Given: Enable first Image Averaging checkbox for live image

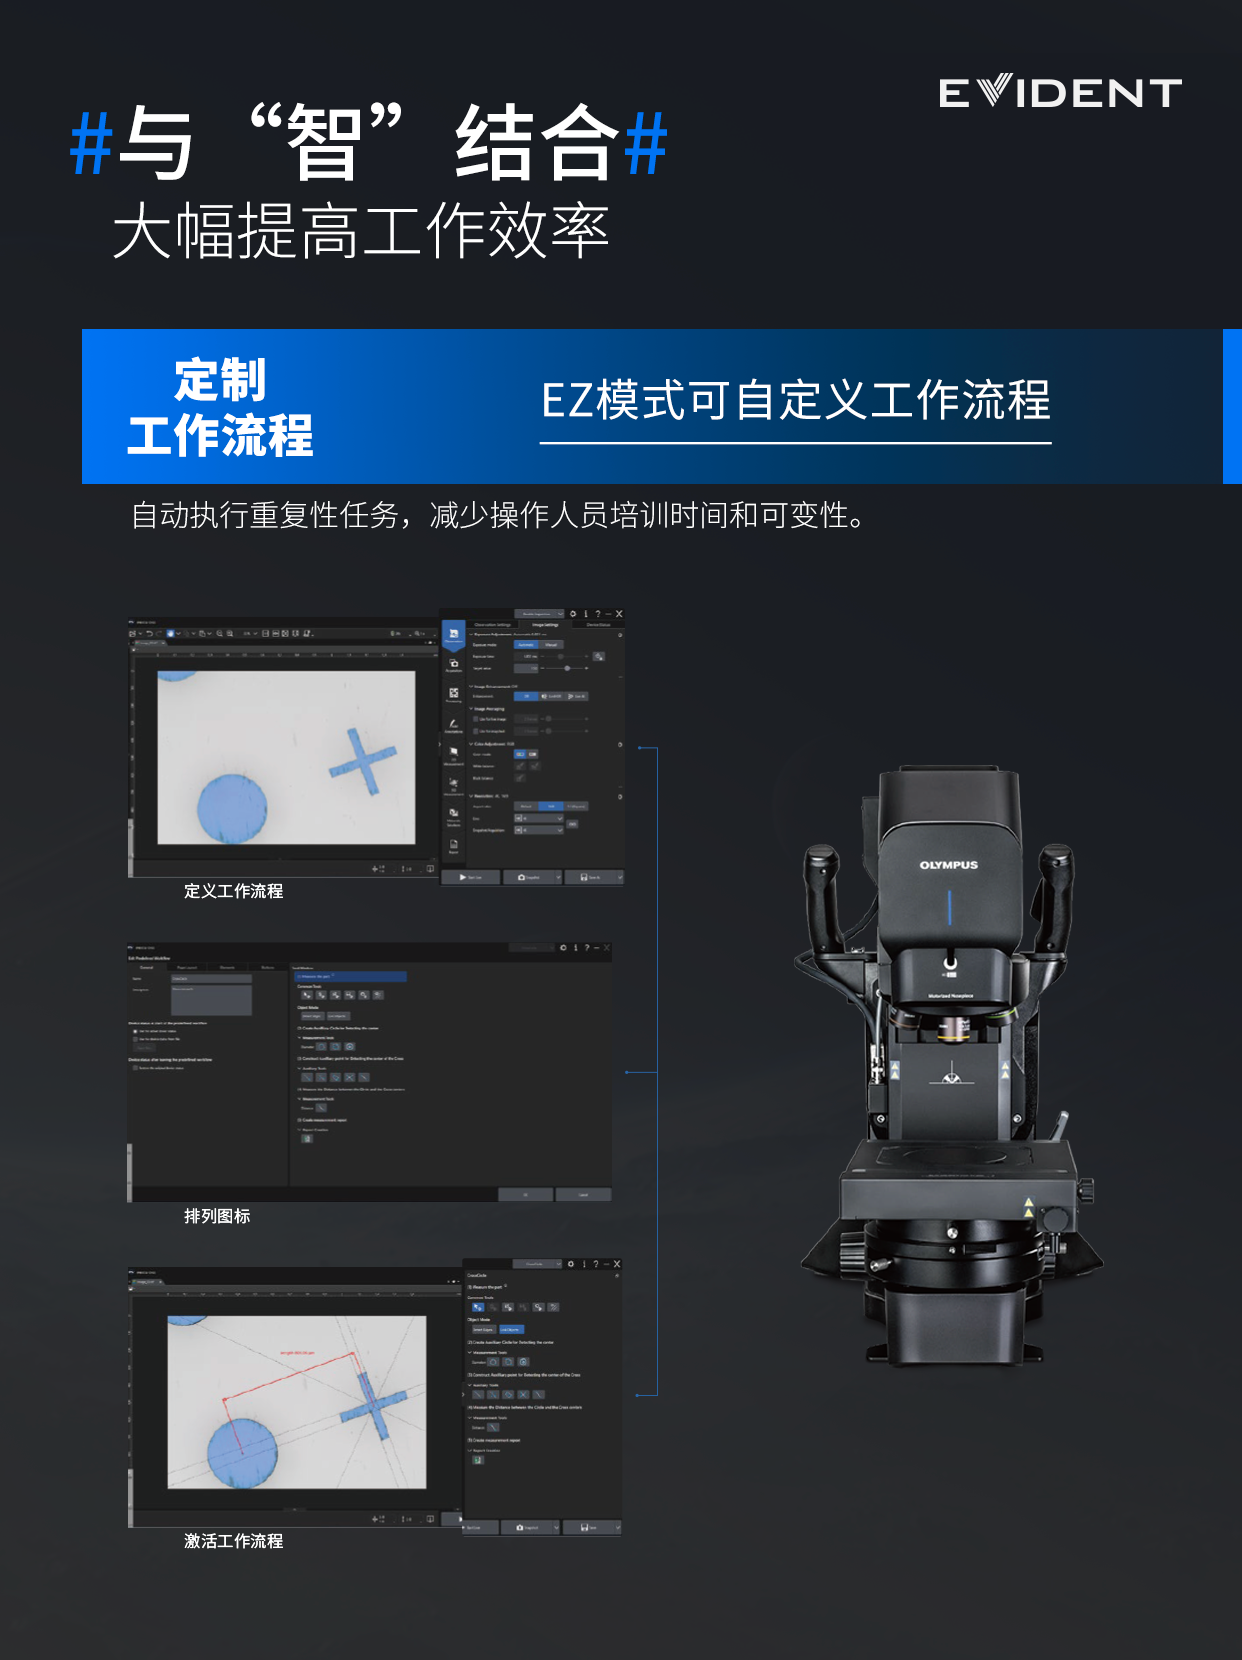Looking at the screenshot, I should pyautogui.click(x=476, y=719).
